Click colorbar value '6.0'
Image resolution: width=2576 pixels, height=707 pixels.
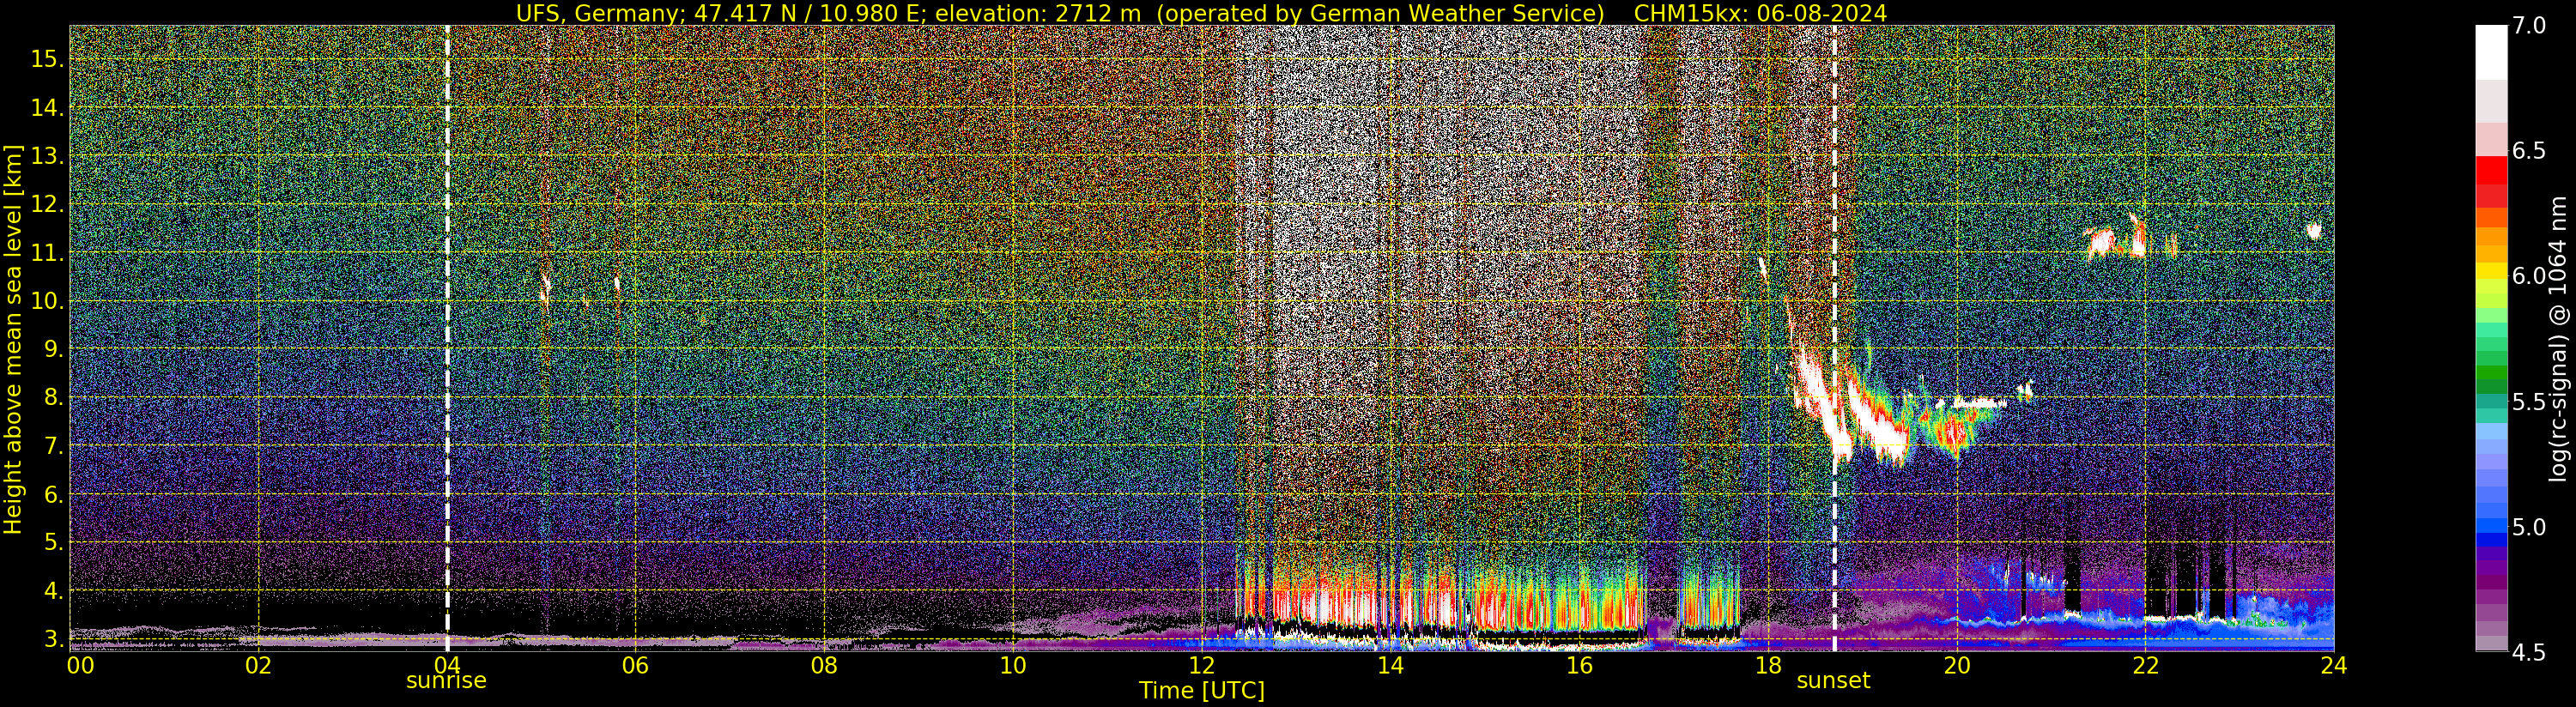[2529, 276]
